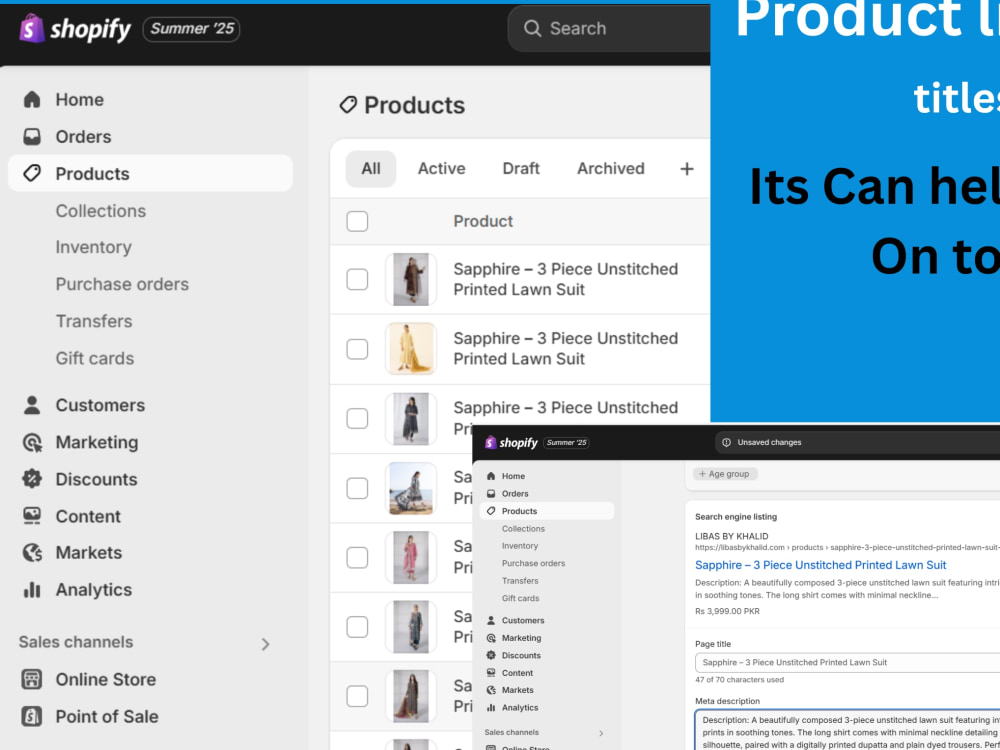Click the Point of Sale bag icon
Screen dimensions: 1000x750
tap(32, 716)
